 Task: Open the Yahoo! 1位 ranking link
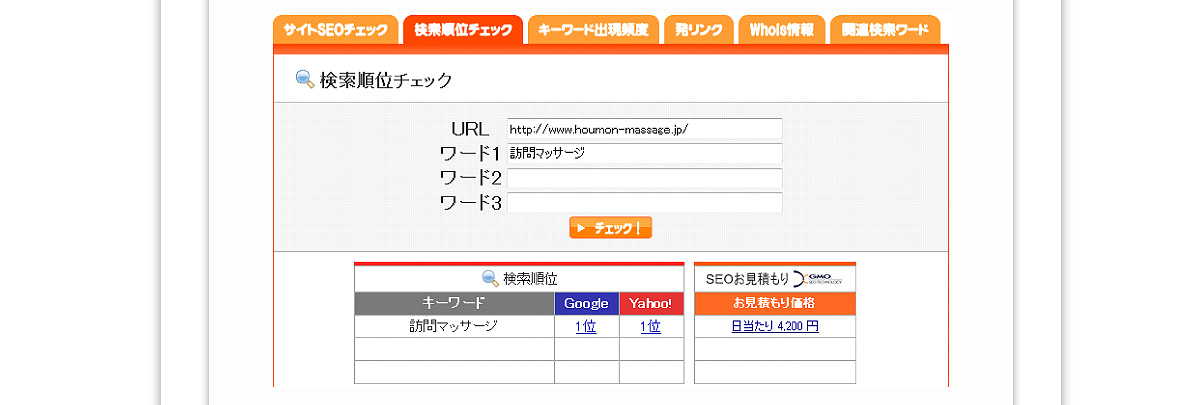tap(650, 327)
